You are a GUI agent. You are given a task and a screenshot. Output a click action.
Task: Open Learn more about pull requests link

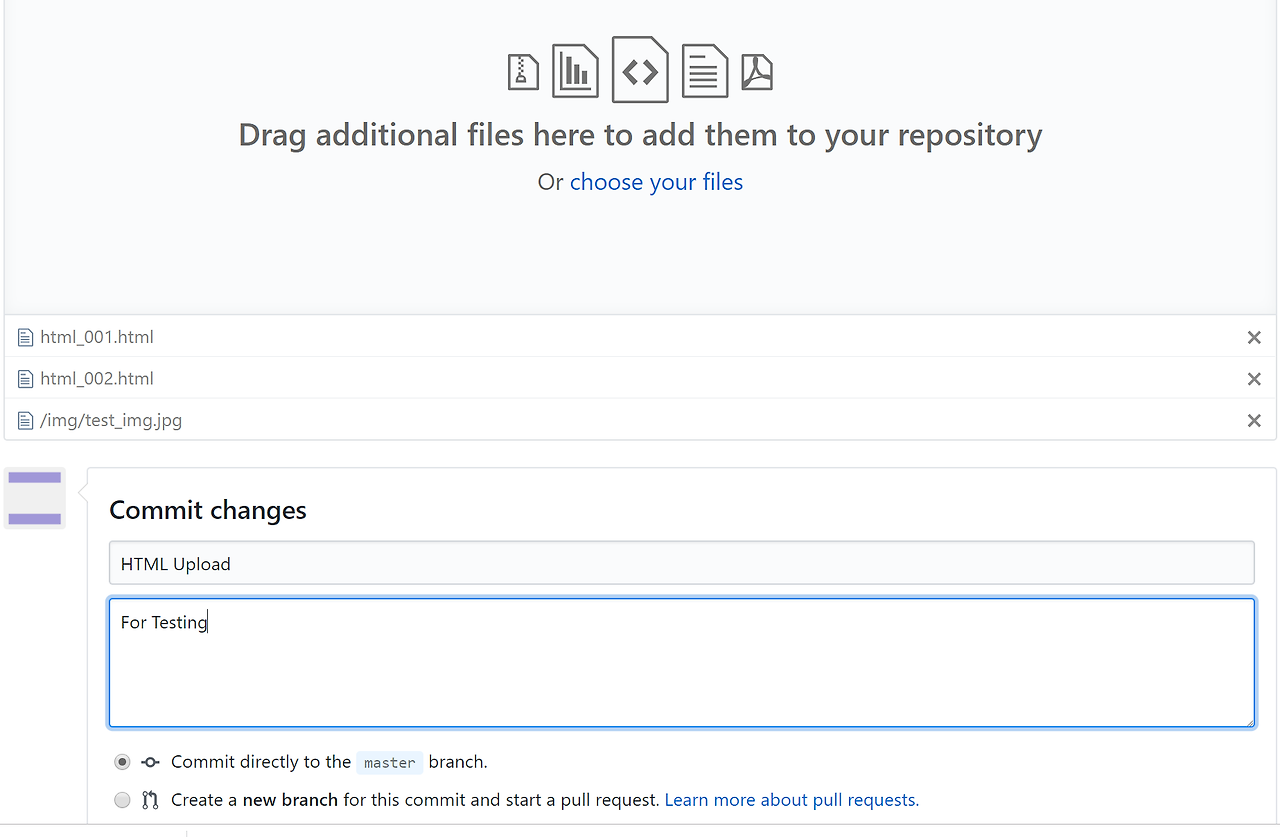pyautogui.click(x=791, y=800)
